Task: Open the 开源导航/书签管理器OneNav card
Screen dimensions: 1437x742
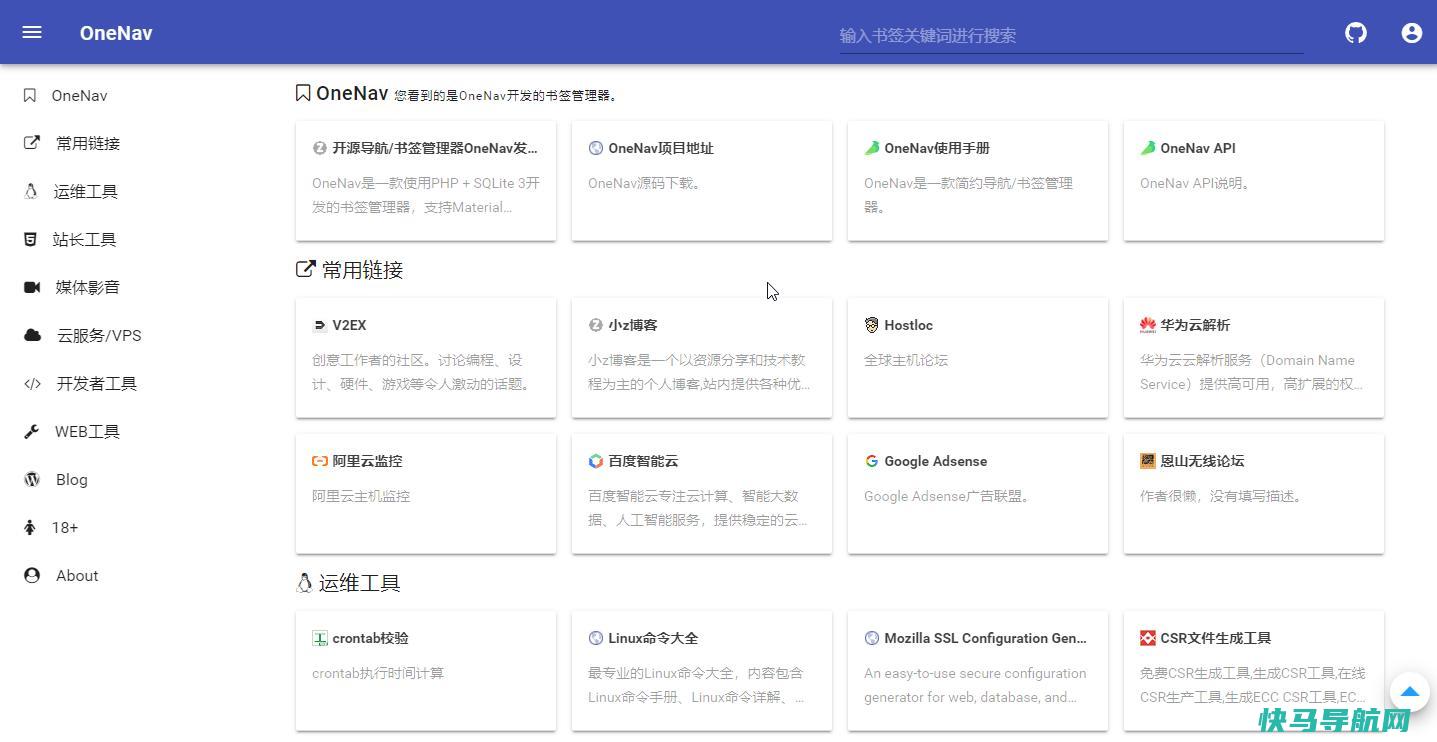Action: (x=426, y=181)
